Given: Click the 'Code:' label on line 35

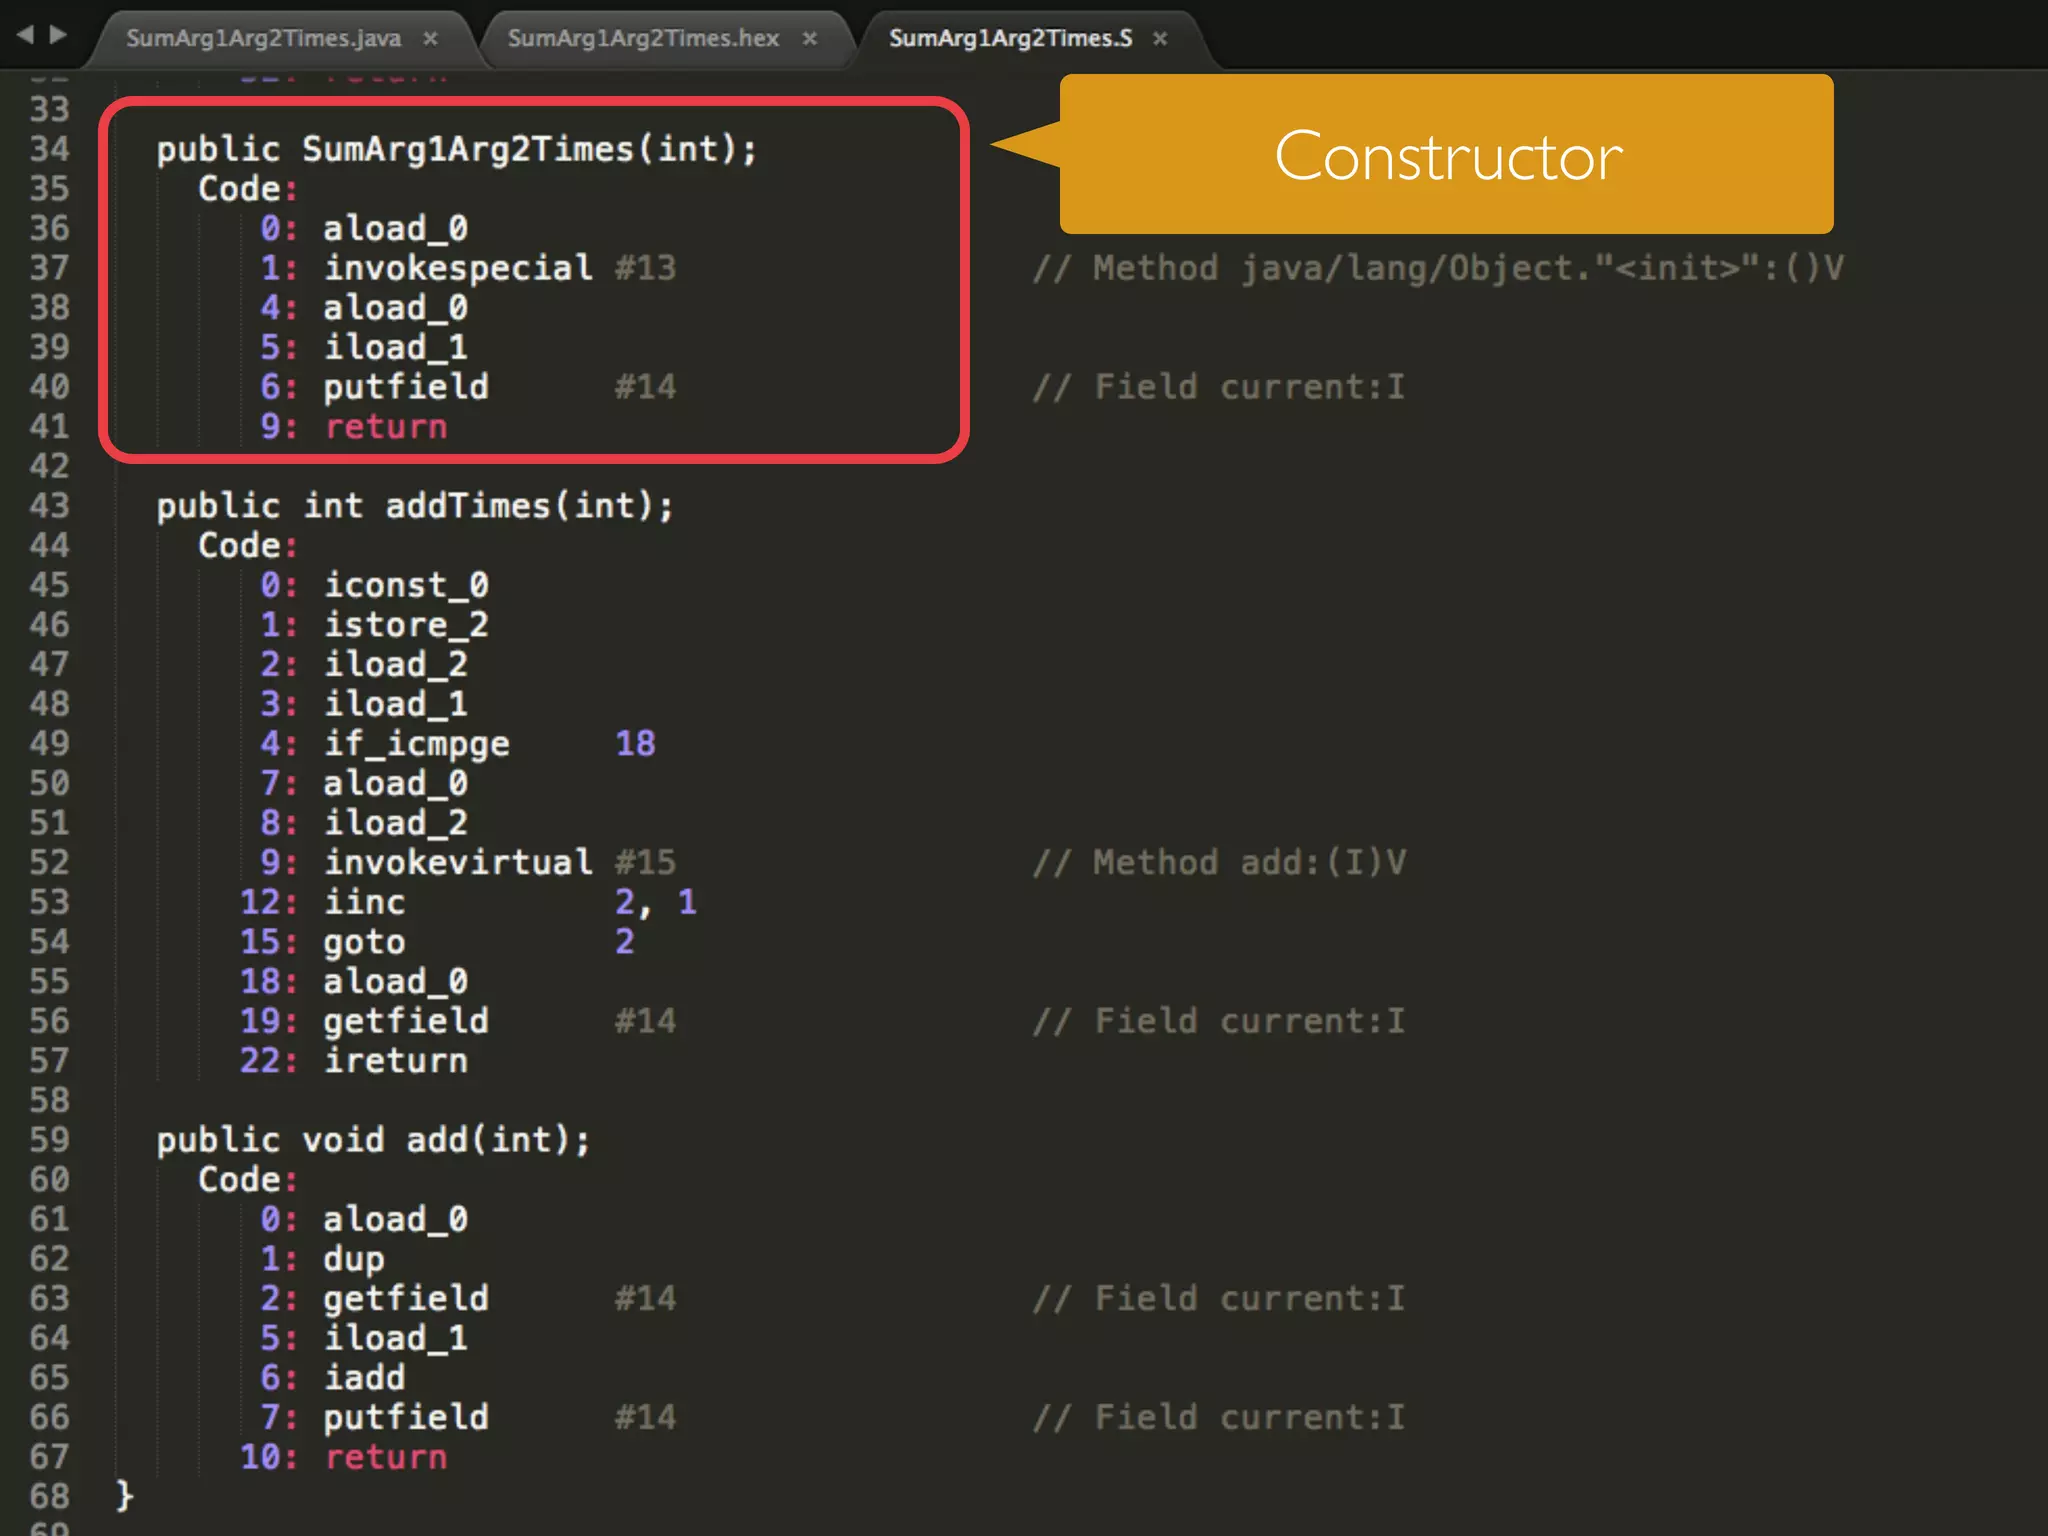Looking at the screenshot, I should click(247, 189).
